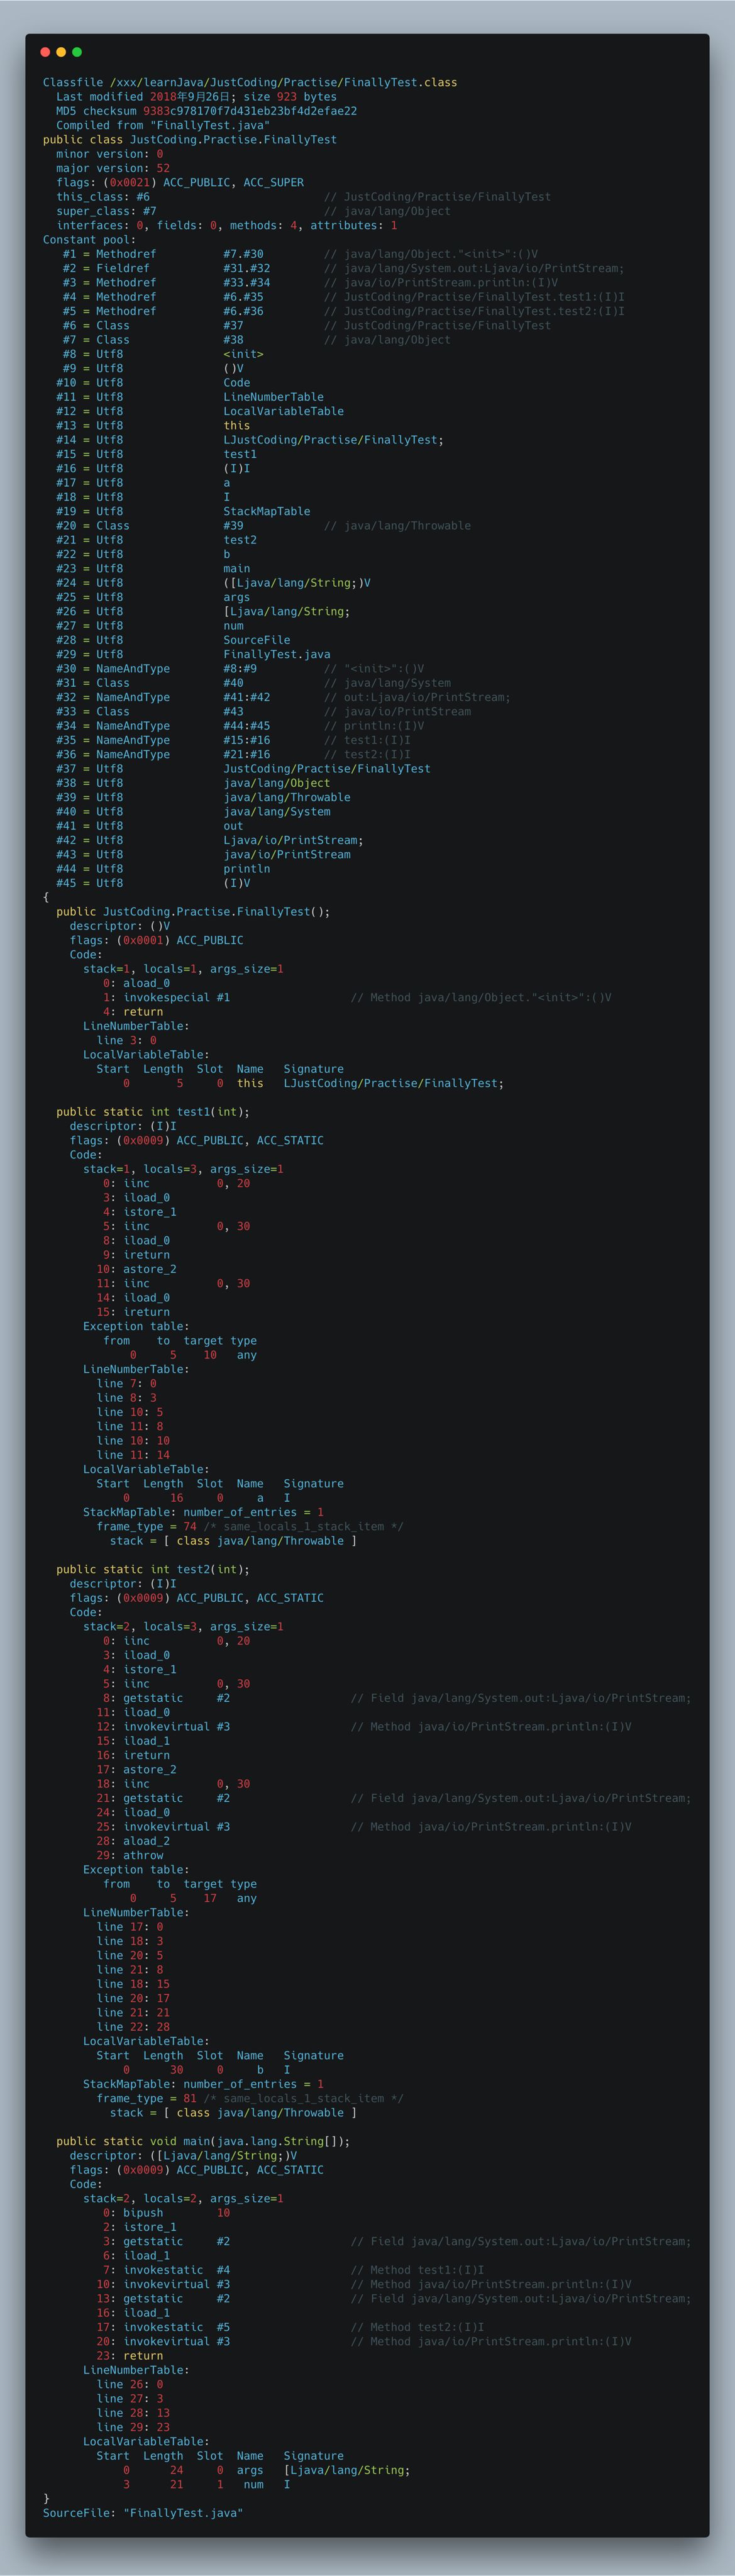The height and width of the screenshot is (2576, 735).
Task: Click the red close dot of the code window
Action: [x=45, y=52]
